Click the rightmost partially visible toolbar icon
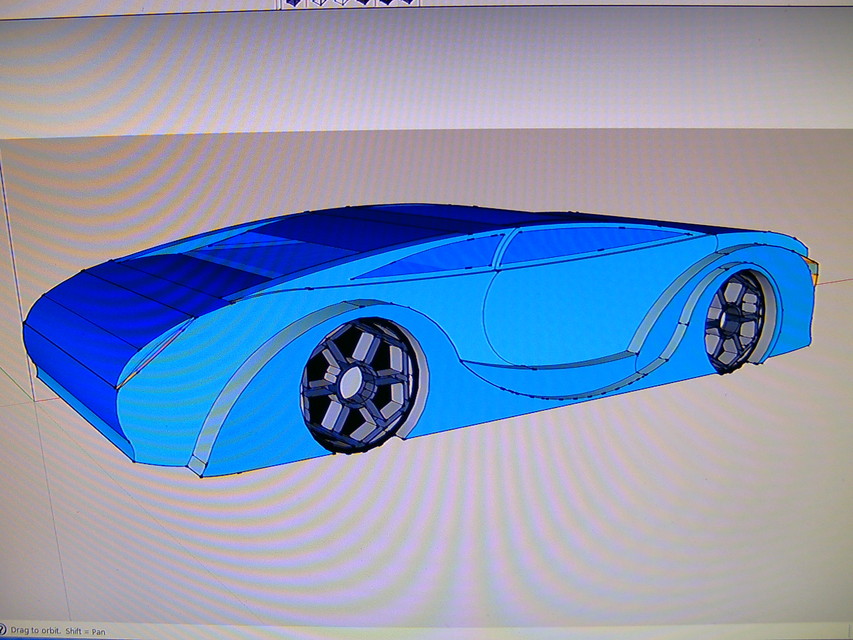This screenshot has width=853, height=640. [x=413, y=6]
